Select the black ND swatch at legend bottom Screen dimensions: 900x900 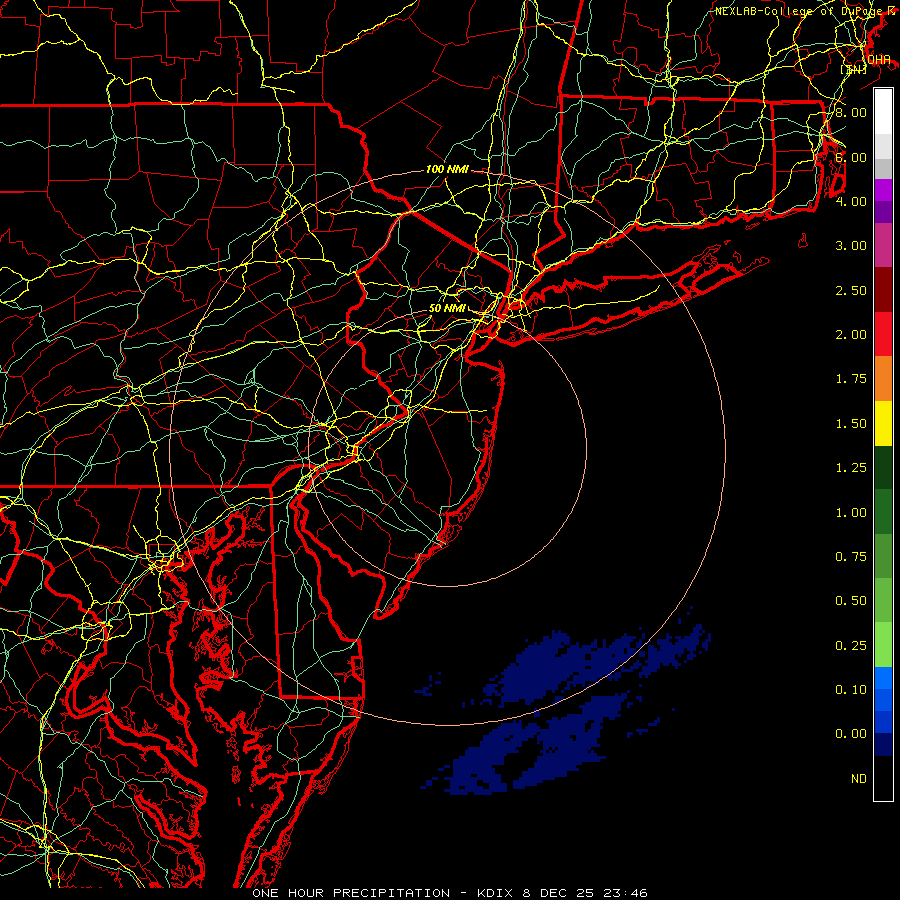[x=883, y=778]
